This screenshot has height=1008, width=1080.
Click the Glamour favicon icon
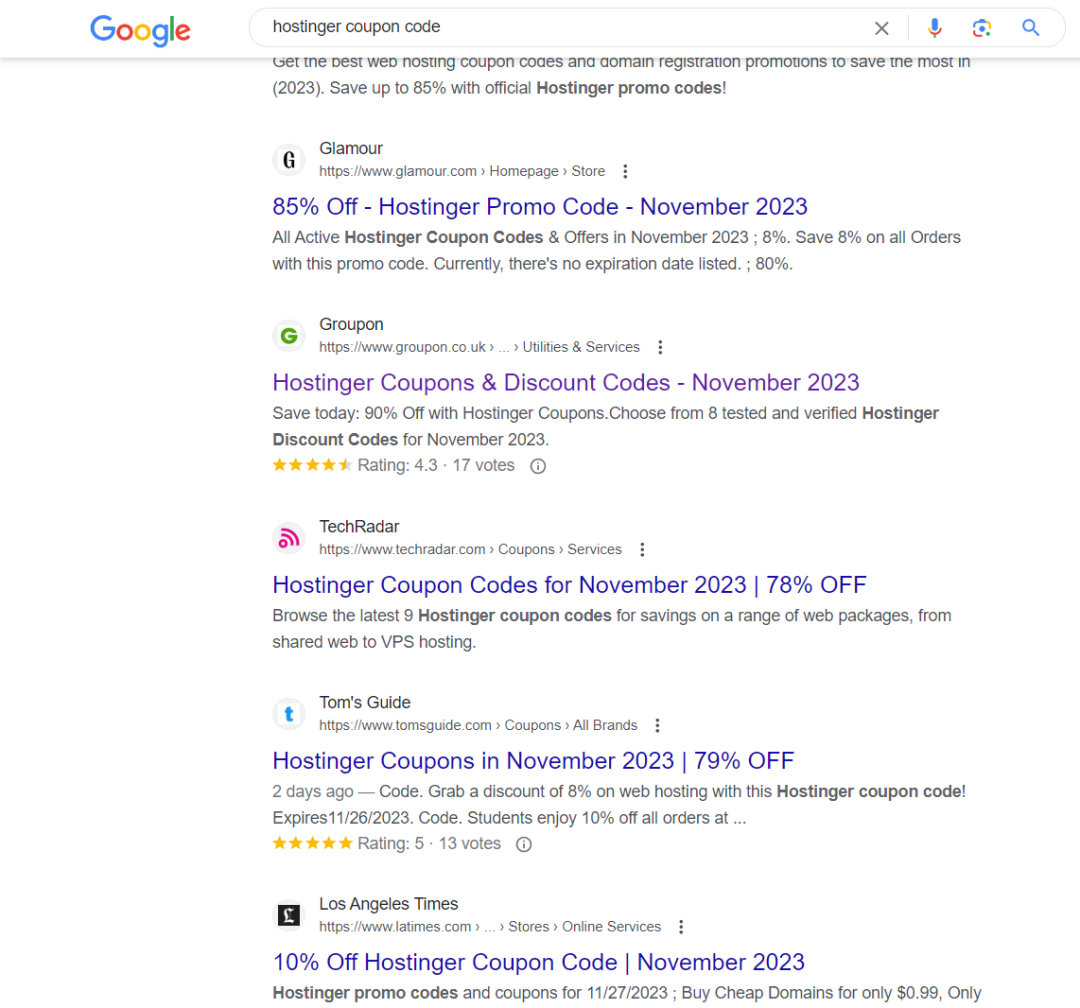point(289,160)
